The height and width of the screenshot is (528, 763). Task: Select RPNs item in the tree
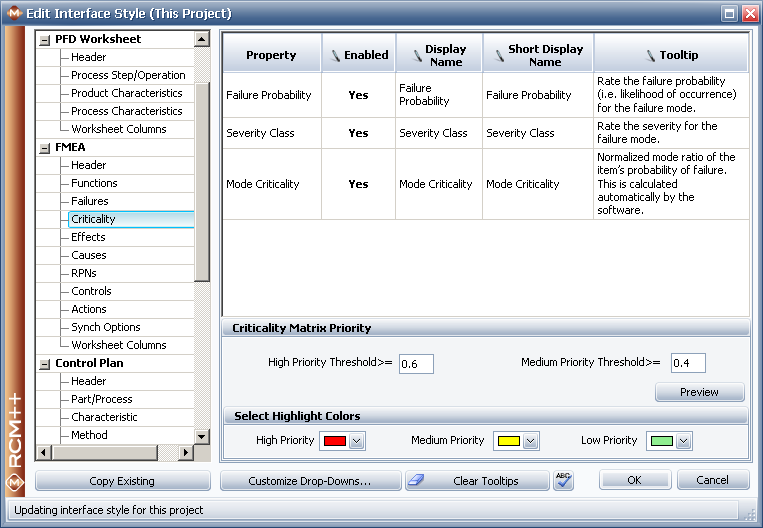84,273
